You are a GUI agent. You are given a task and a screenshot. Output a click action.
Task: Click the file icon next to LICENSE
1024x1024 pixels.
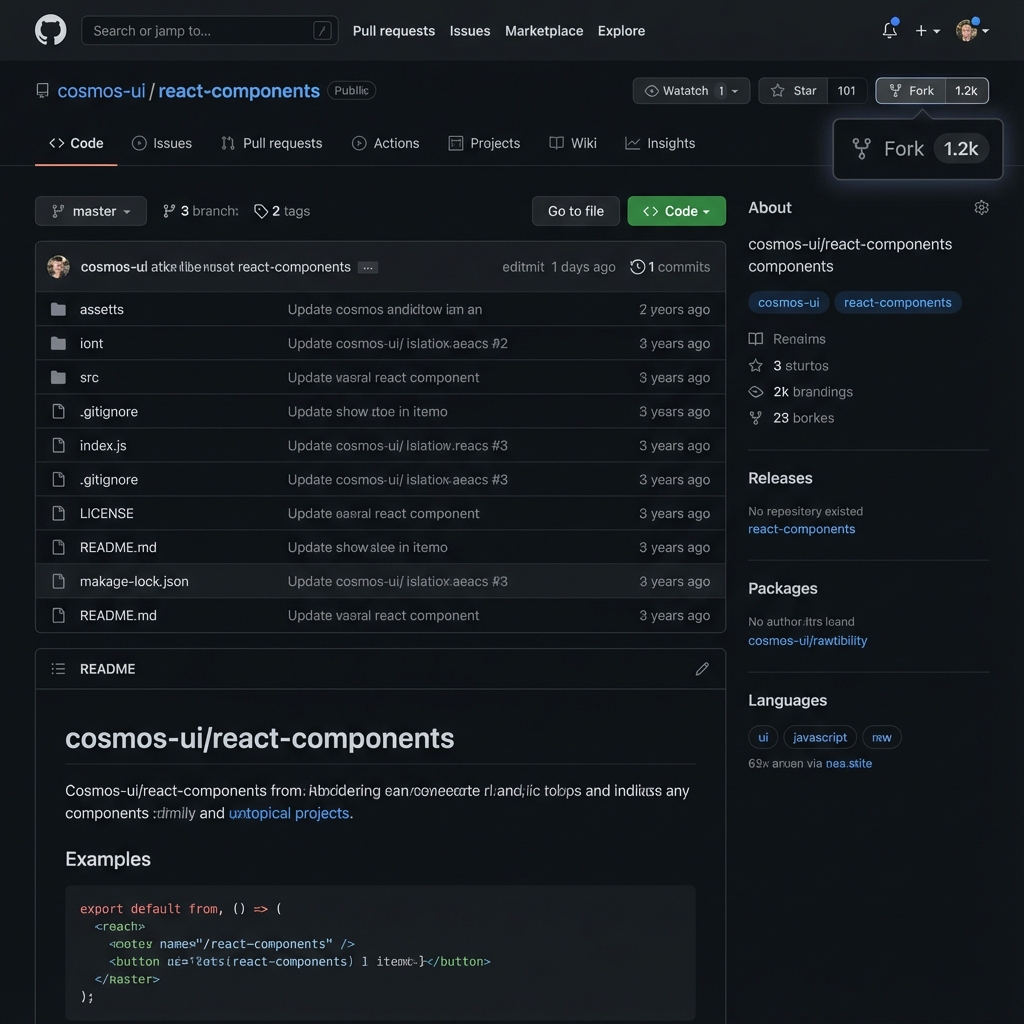[x=58, y=513]
